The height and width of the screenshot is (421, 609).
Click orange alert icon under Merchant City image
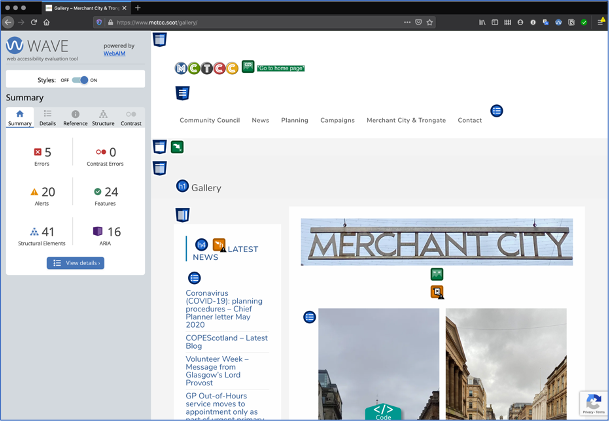[437, 292]
